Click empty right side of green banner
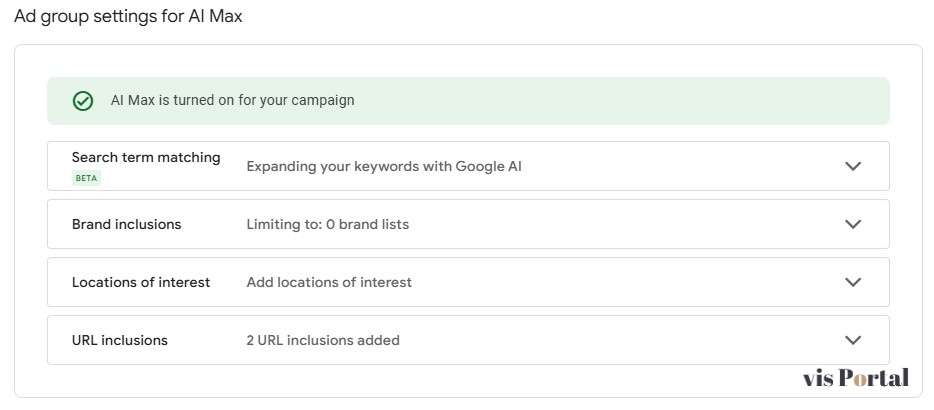The image size is (934, 410). [x=700, y=100]
